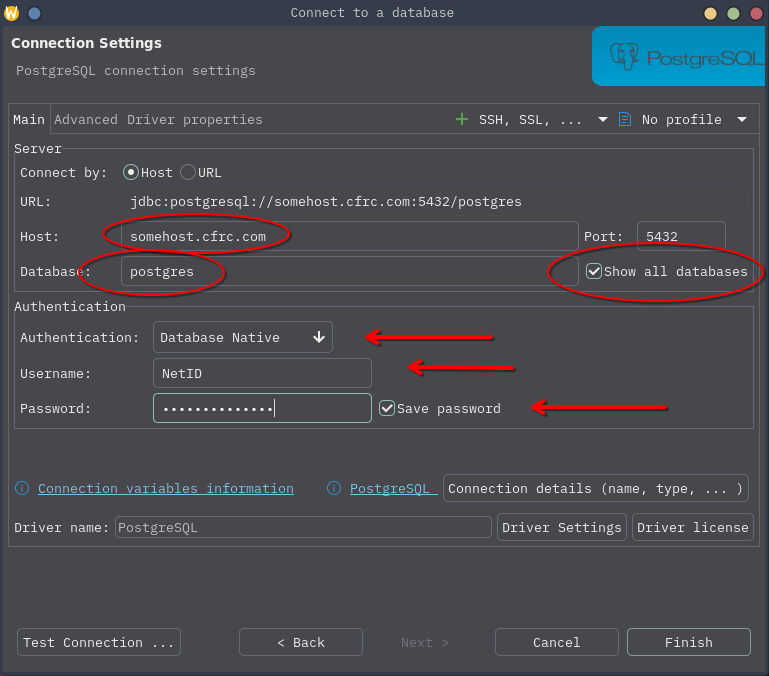
Task: Click the green maximize window button
Action: click(x=733, y=13)
